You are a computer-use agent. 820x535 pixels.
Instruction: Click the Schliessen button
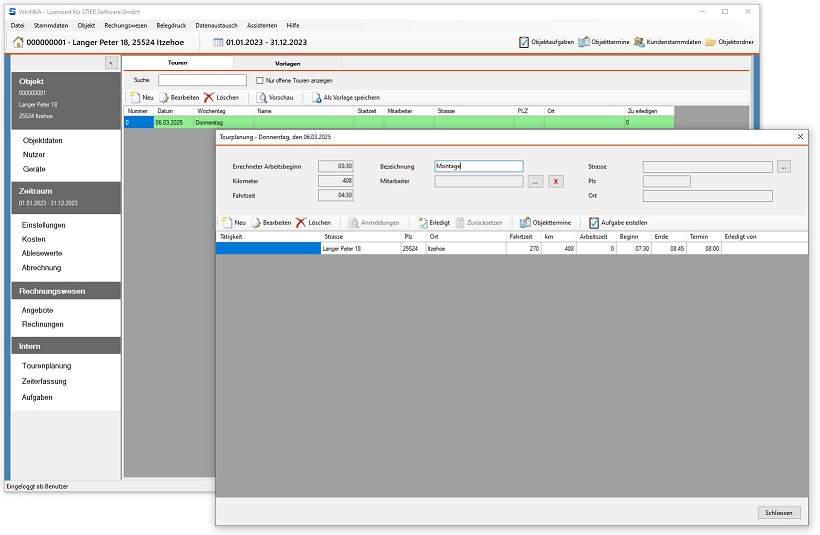779,512
